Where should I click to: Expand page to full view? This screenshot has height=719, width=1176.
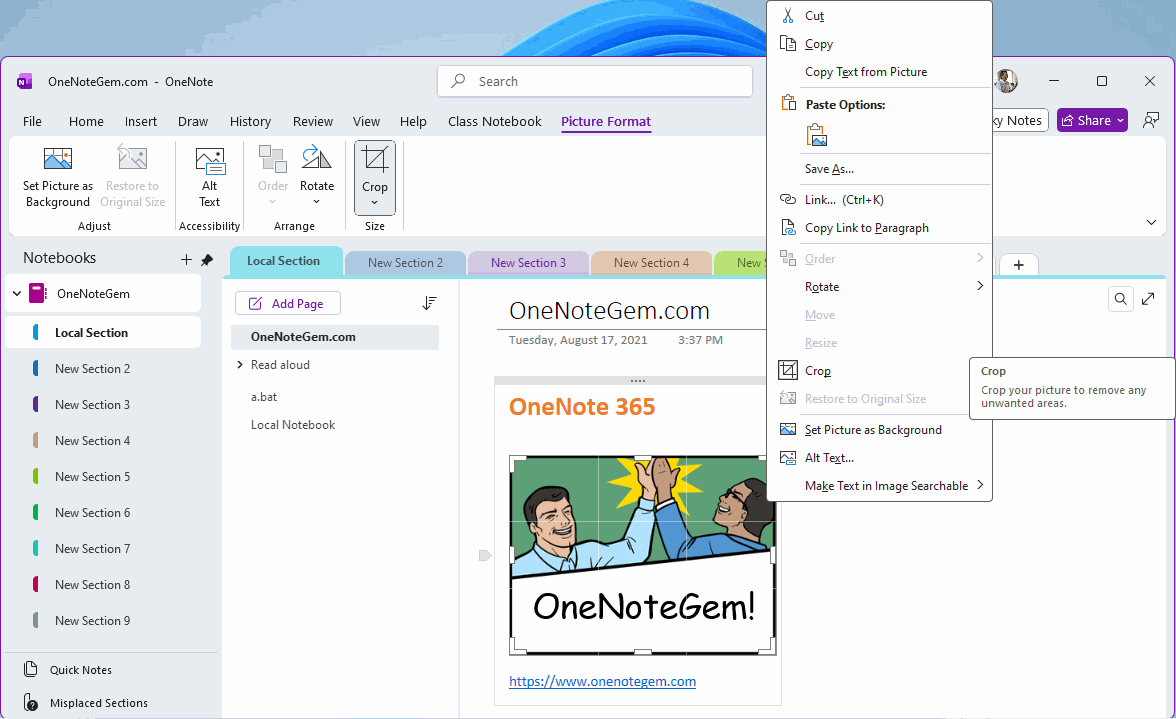coord(1148,299)
